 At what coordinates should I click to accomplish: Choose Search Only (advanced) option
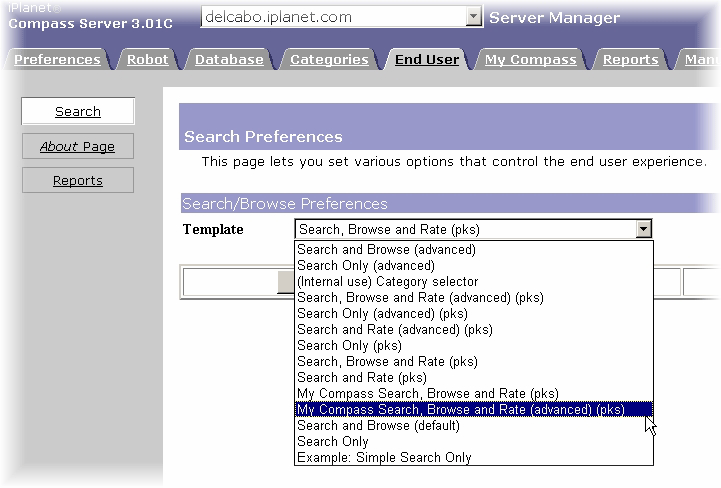474,265
